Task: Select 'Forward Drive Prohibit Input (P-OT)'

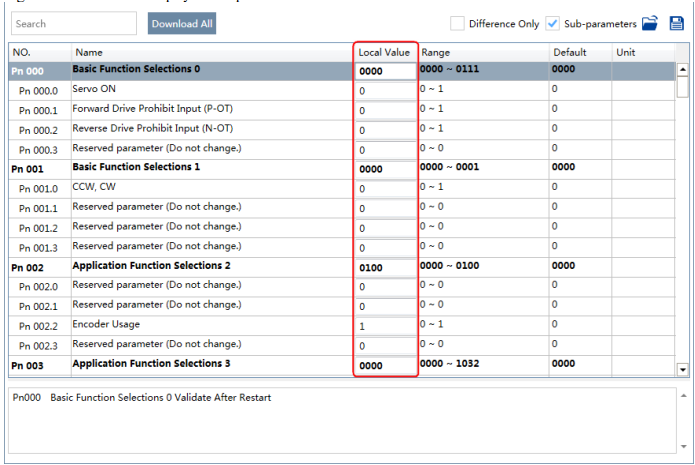Action: coord(152,109)
